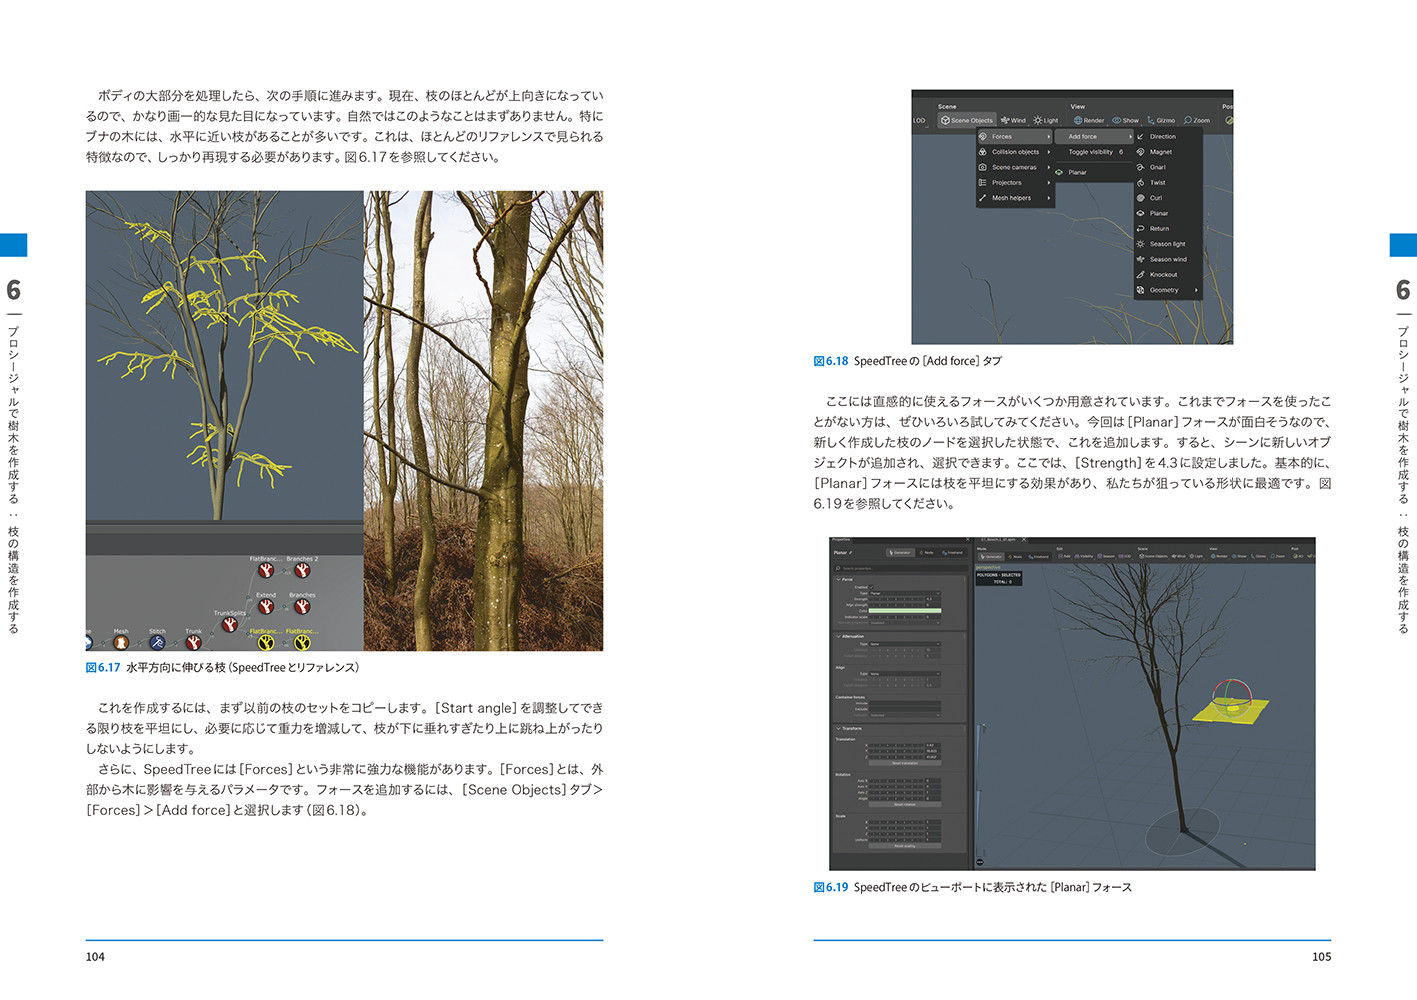Click the Wind button in figure 6.18 toolbar
Screen dimensions: 1417x1000
pos(1014,120)
